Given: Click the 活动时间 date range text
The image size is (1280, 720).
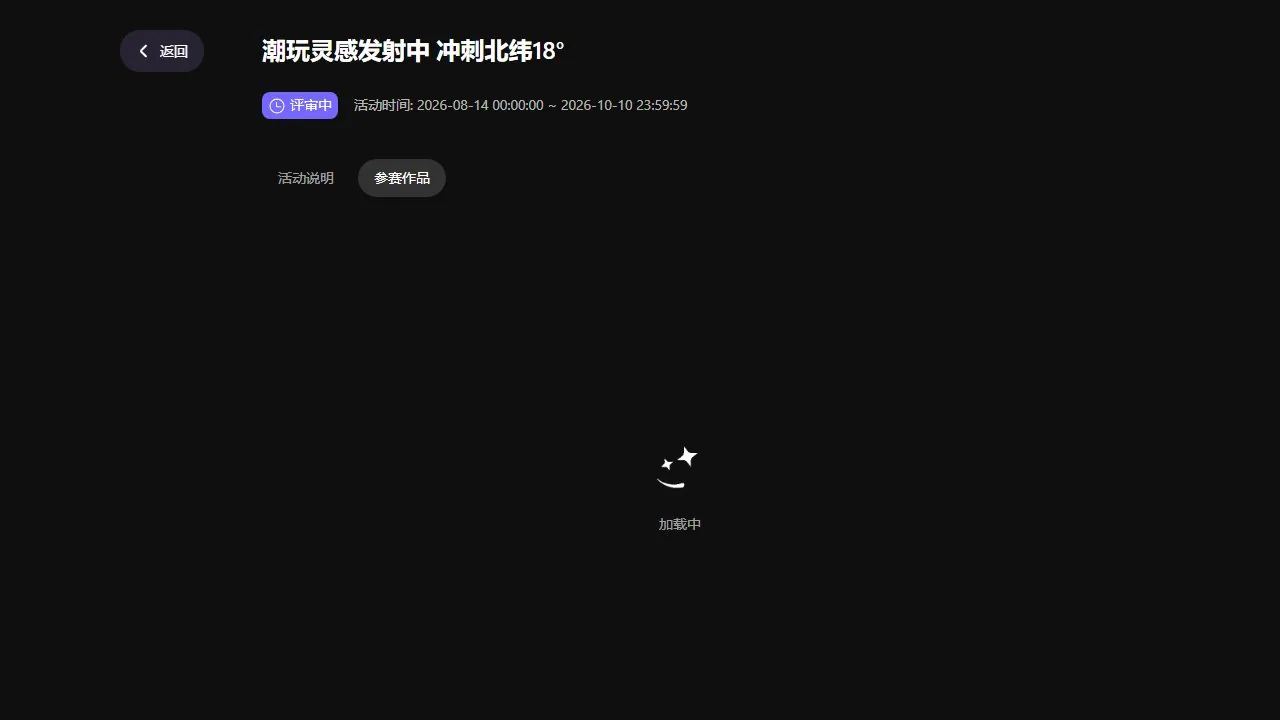Looking at the screenshot, I should pos(520,105).
